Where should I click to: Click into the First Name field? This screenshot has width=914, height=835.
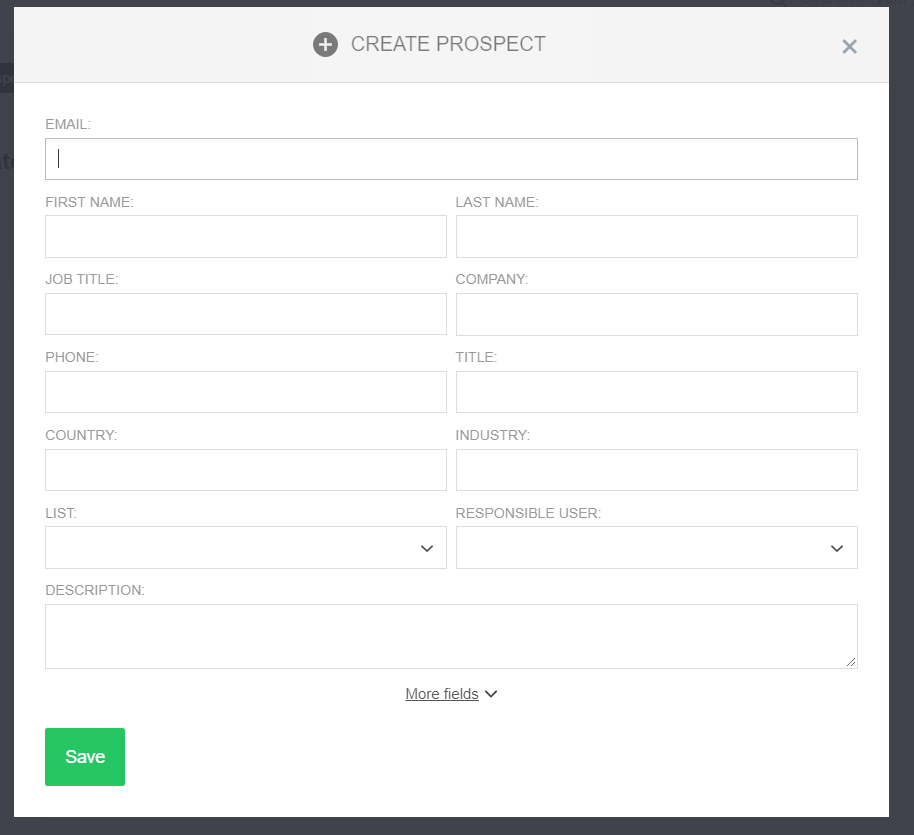coord(245,236)
